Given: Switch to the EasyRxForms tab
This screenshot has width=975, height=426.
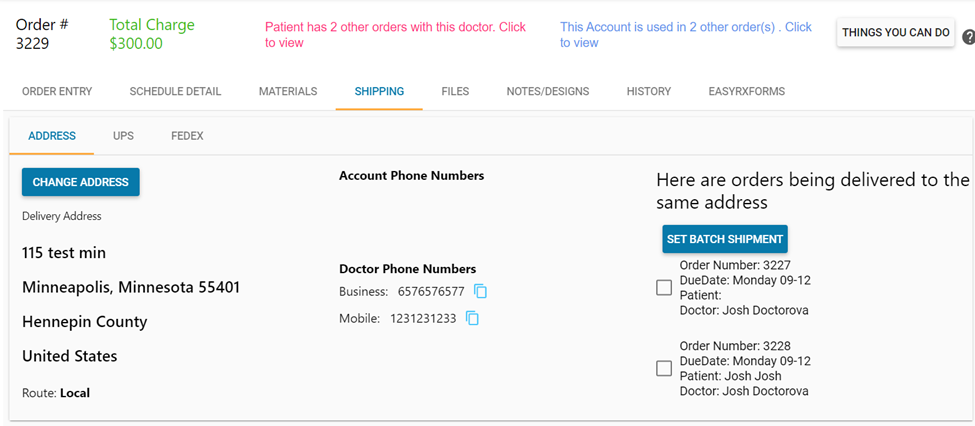Looking at the screenshot, I should 746,91.
